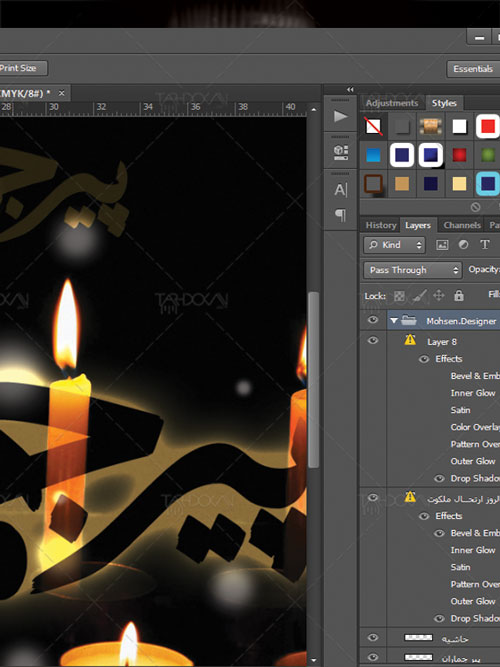The width and height of the screenshot is (500, 667).
Task: Toggle text layer Bevel & Emboss eye
Action: (x=439, y=533)
